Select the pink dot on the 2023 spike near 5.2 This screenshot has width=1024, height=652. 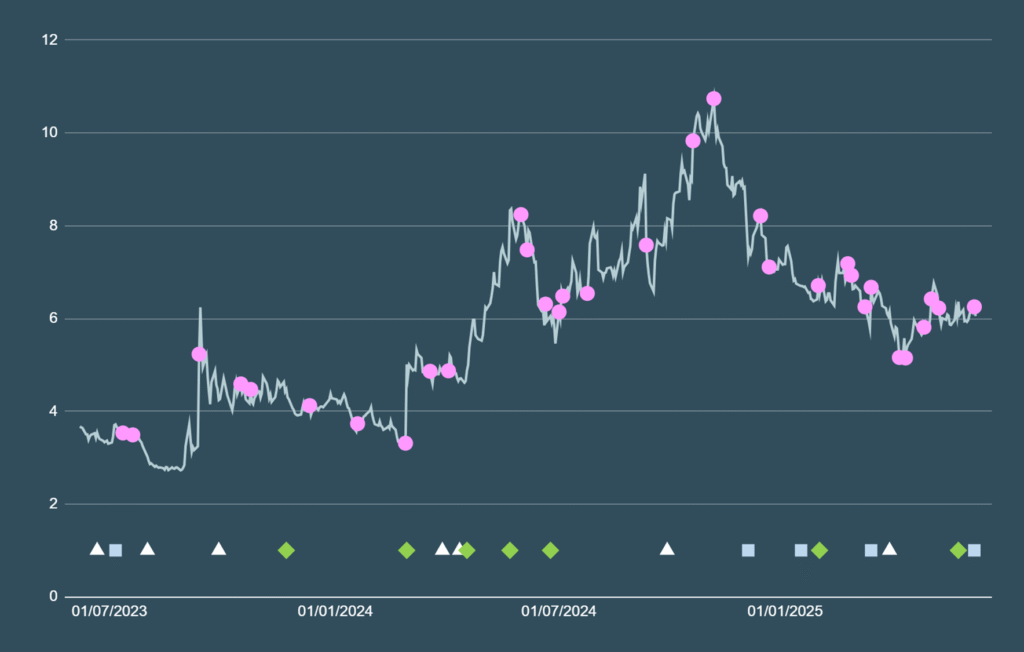[199, 354]
